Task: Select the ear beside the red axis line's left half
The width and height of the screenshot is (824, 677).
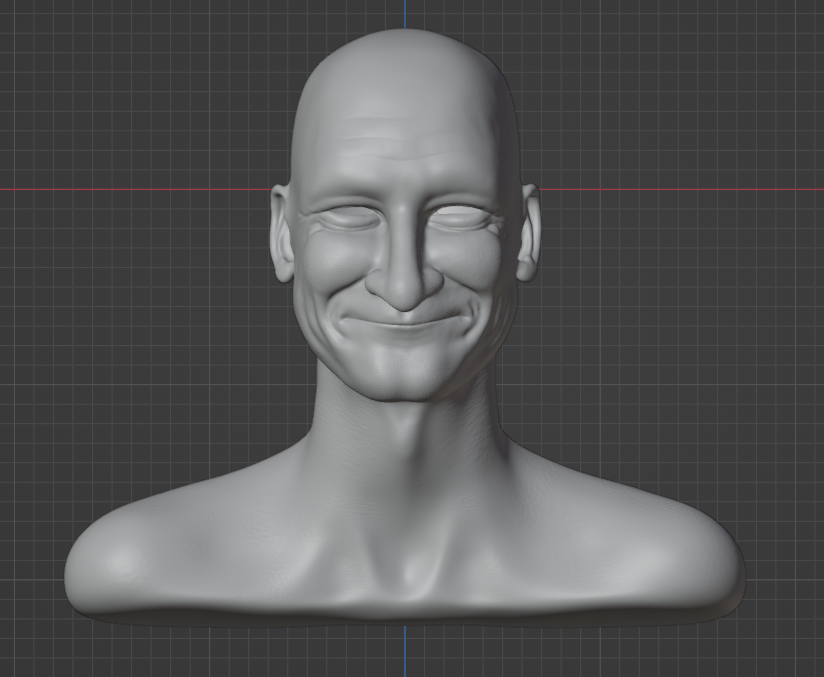Action: [282, 234]
